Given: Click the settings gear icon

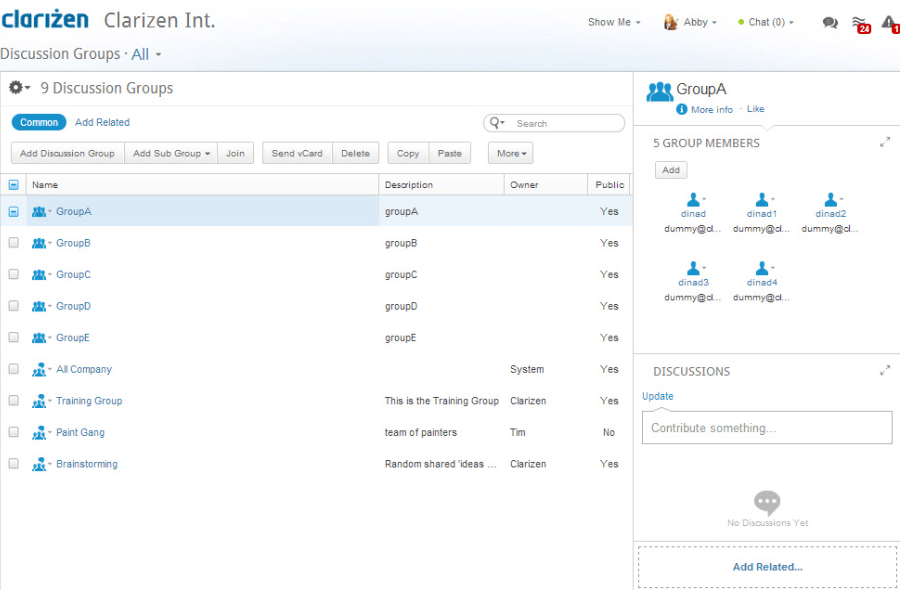Looking at the screenshot, I should click(x=17, y=88).
